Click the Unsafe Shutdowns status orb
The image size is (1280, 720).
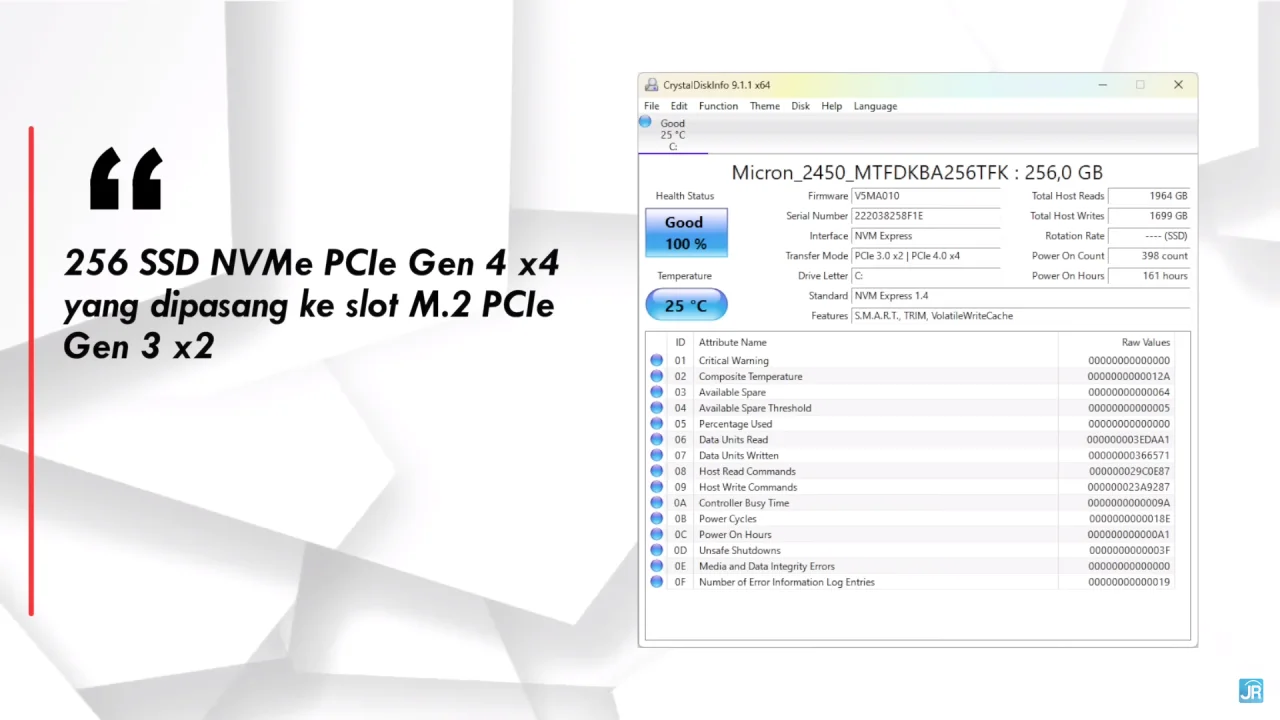click(657, 550)
